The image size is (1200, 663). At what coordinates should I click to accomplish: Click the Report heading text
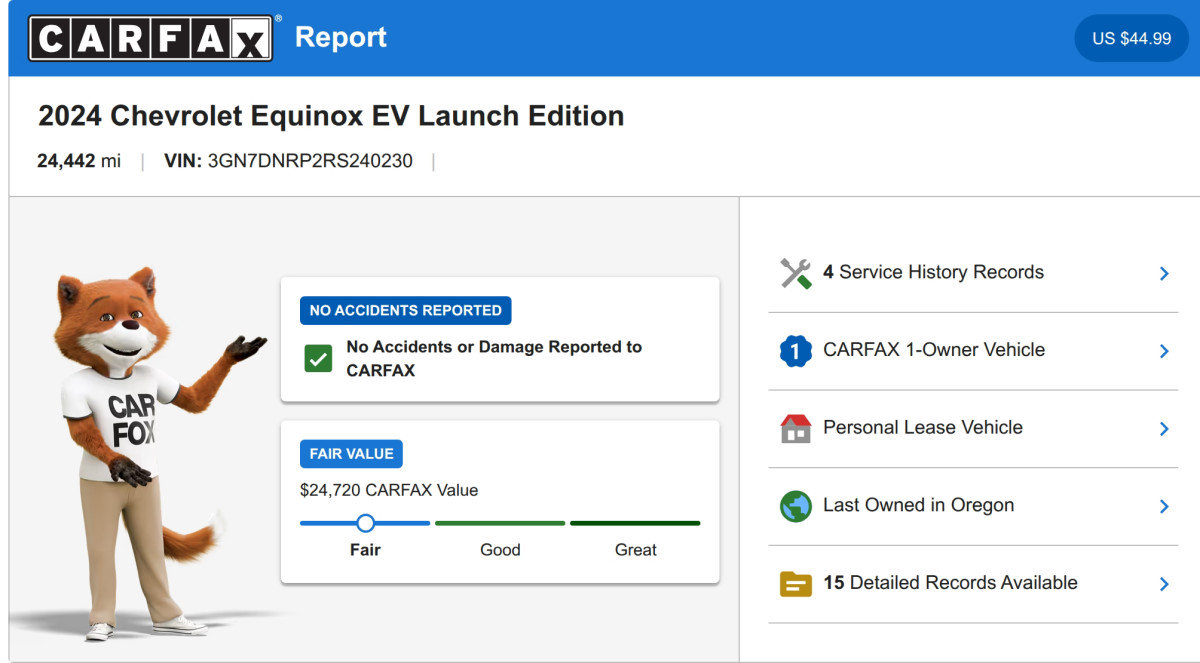pos(341,37)
